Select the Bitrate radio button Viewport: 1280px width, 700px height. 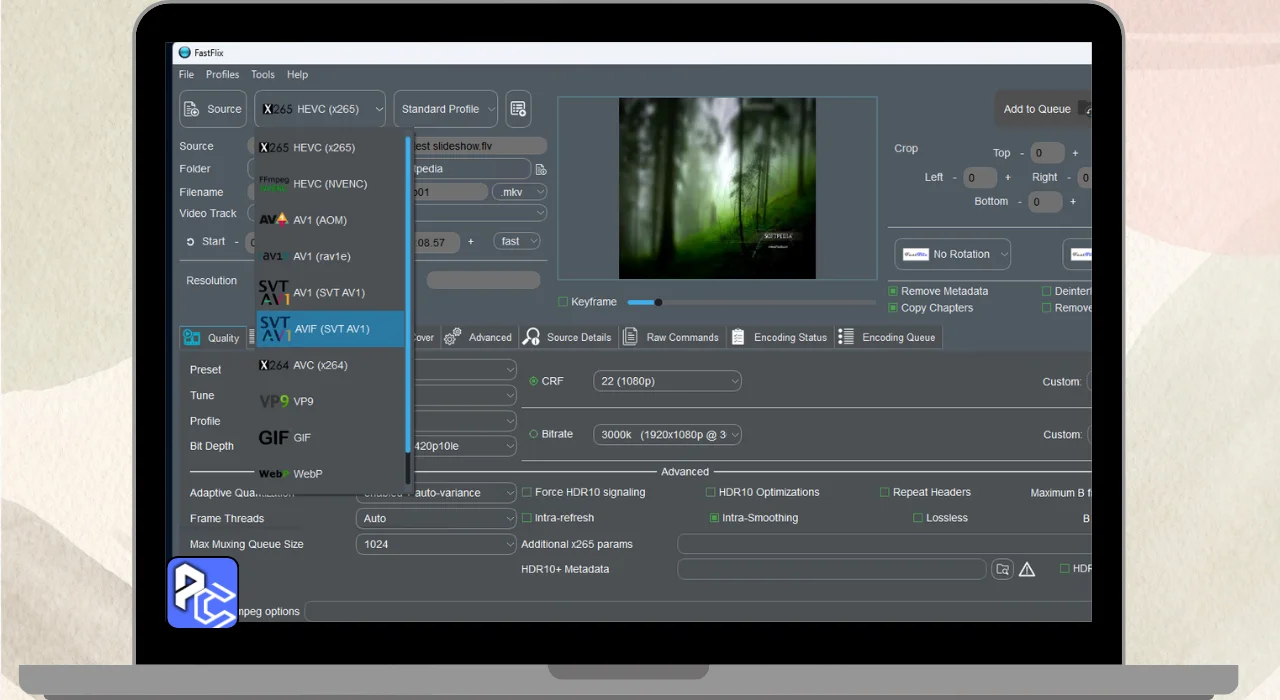pyautogui.click(x=534, y=434)
